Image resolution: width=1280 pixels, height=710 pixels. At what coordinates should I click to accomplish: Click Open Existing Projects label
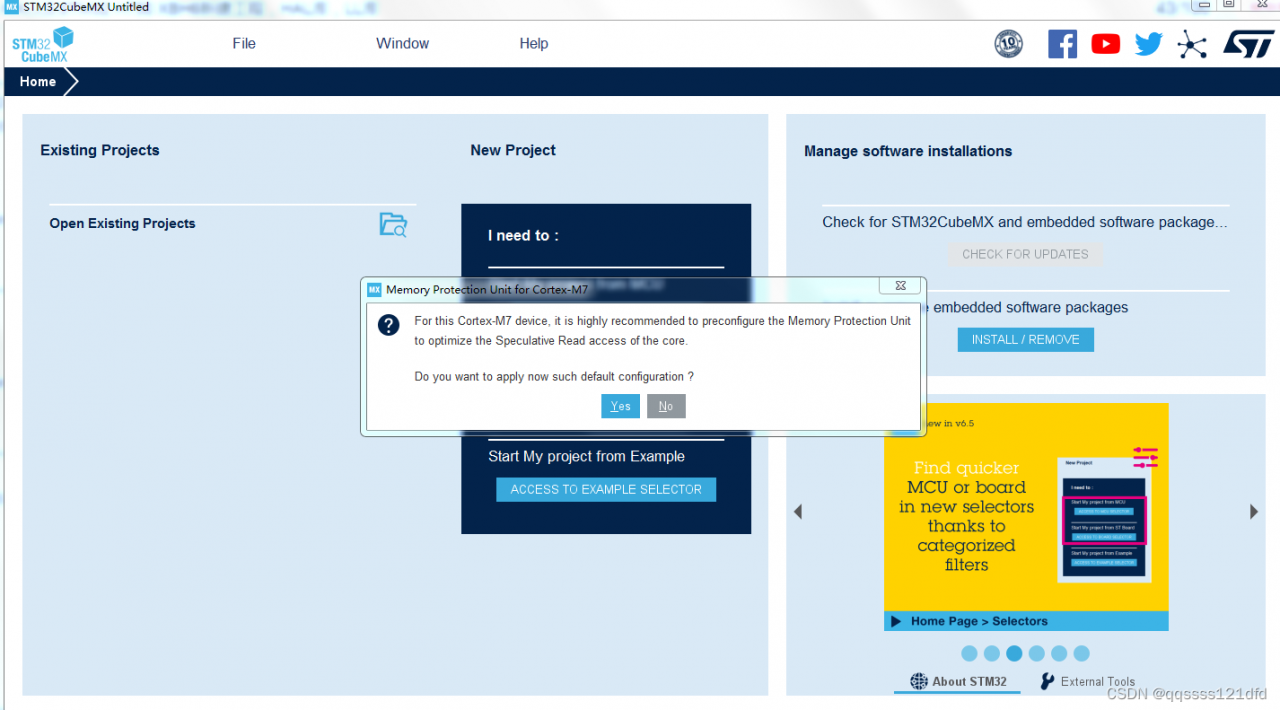point(122,223)
